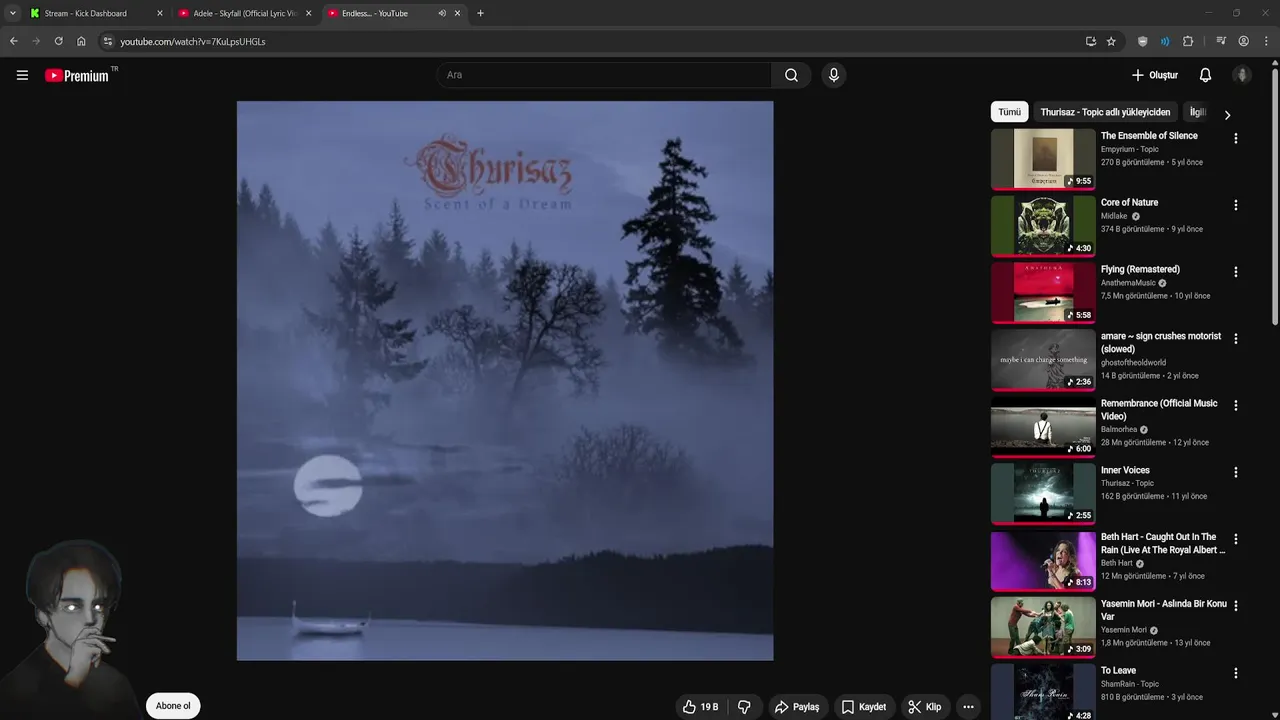Create a clip with Klip

click(x=924, y=707)
